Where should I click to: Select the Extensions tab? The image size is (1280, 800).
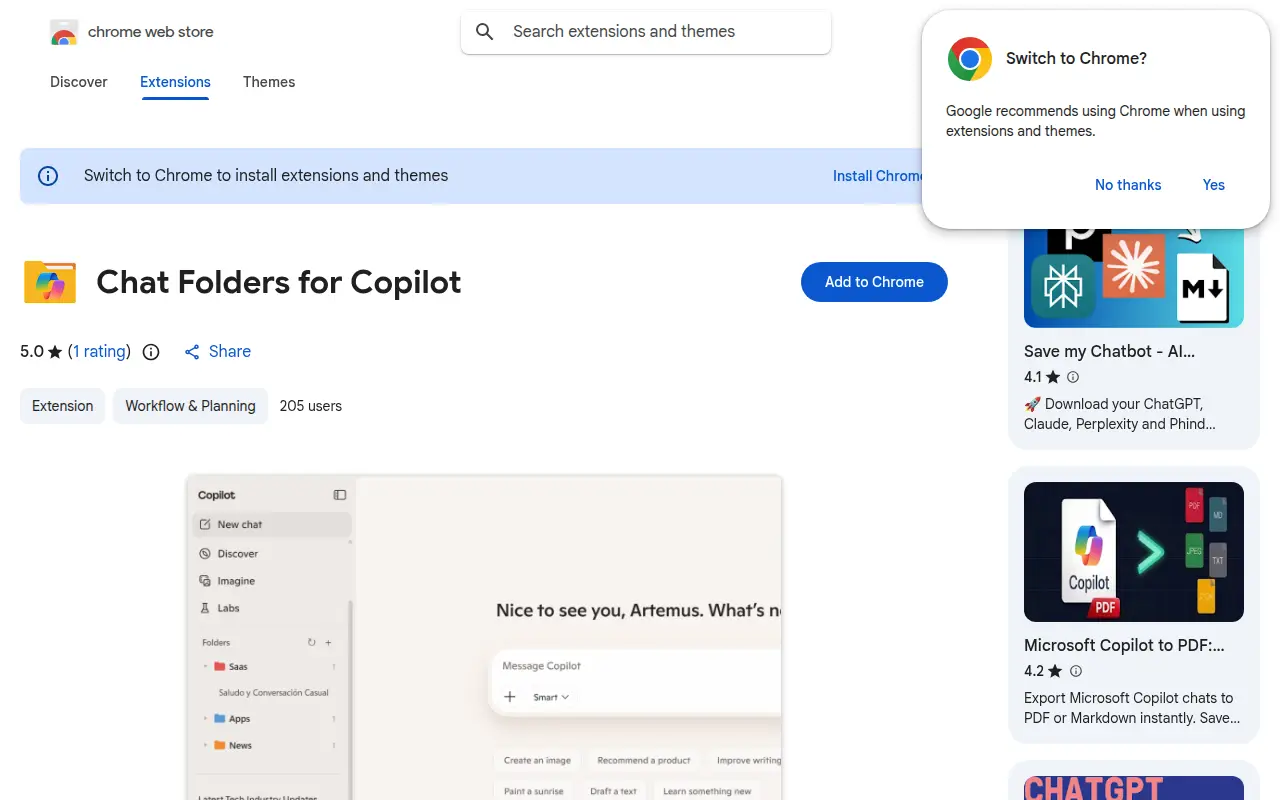[175, 82]
